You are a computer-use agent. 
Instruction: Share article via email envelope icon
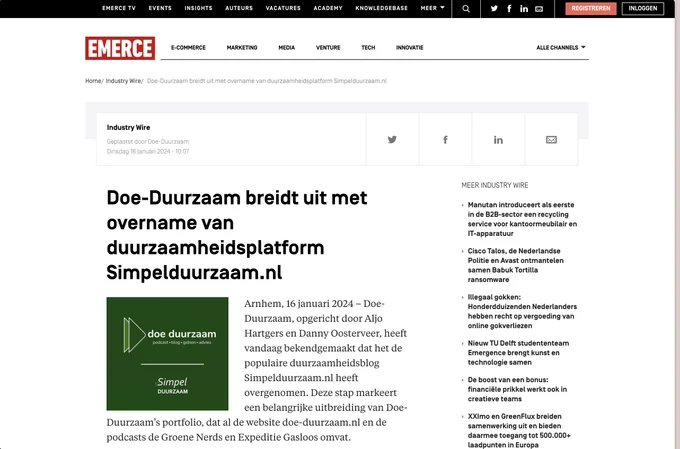tap(551, 139)
